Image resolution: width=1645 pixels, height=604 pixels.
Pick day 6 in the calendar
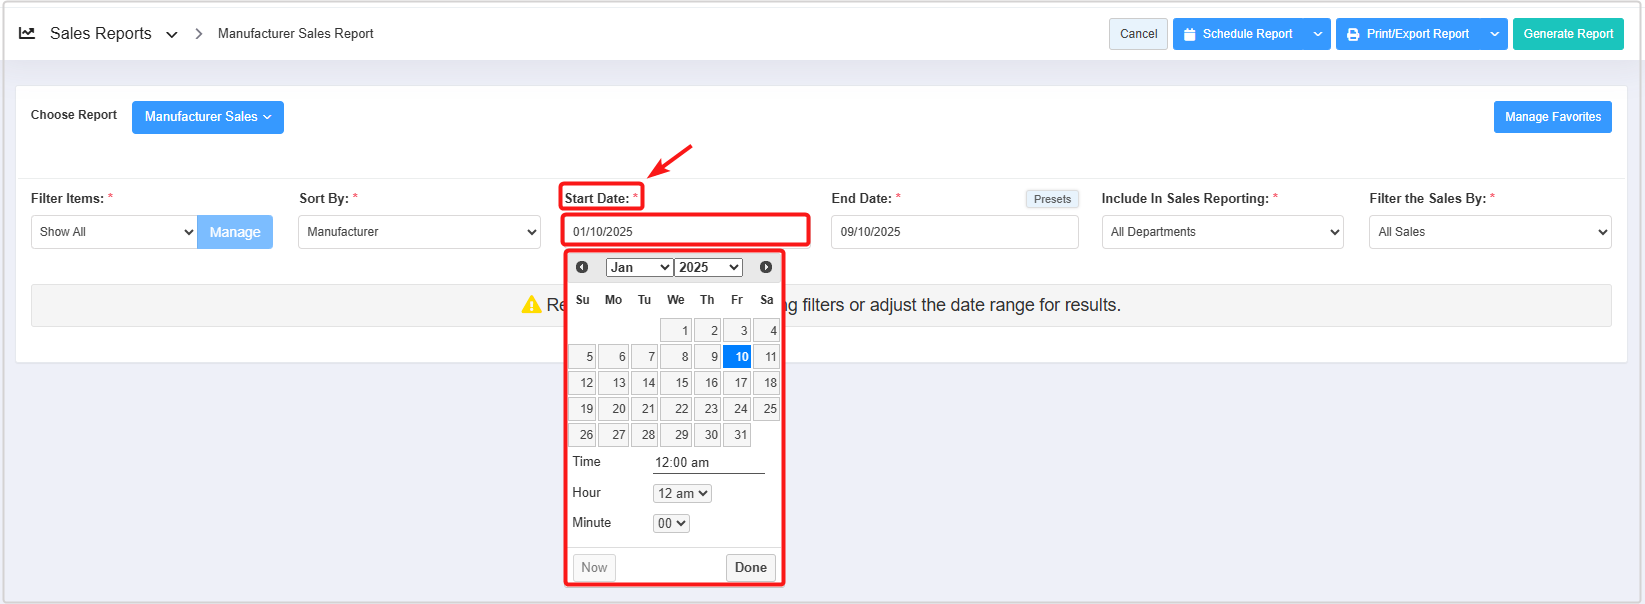[x=613, y=356]
